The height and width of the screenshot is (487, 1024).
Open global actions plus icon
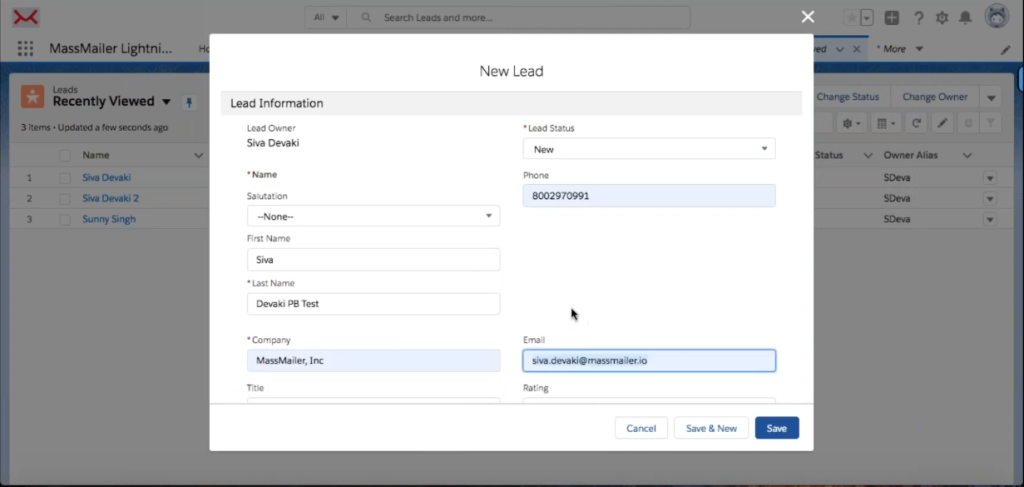click(891, 18)
